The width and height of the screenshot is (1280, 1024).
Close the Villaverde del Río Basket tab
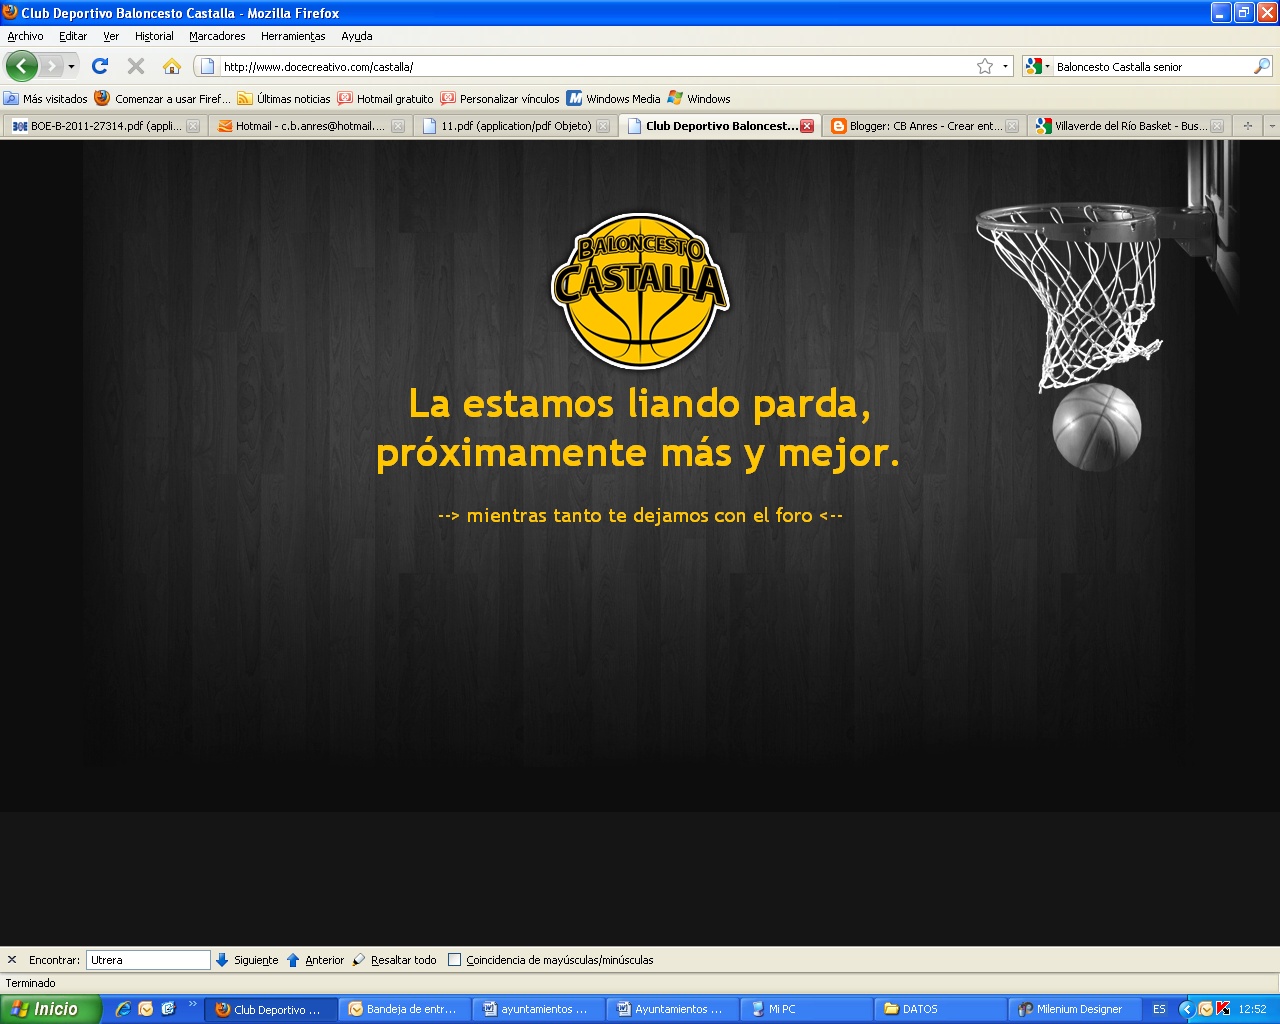1217,126
